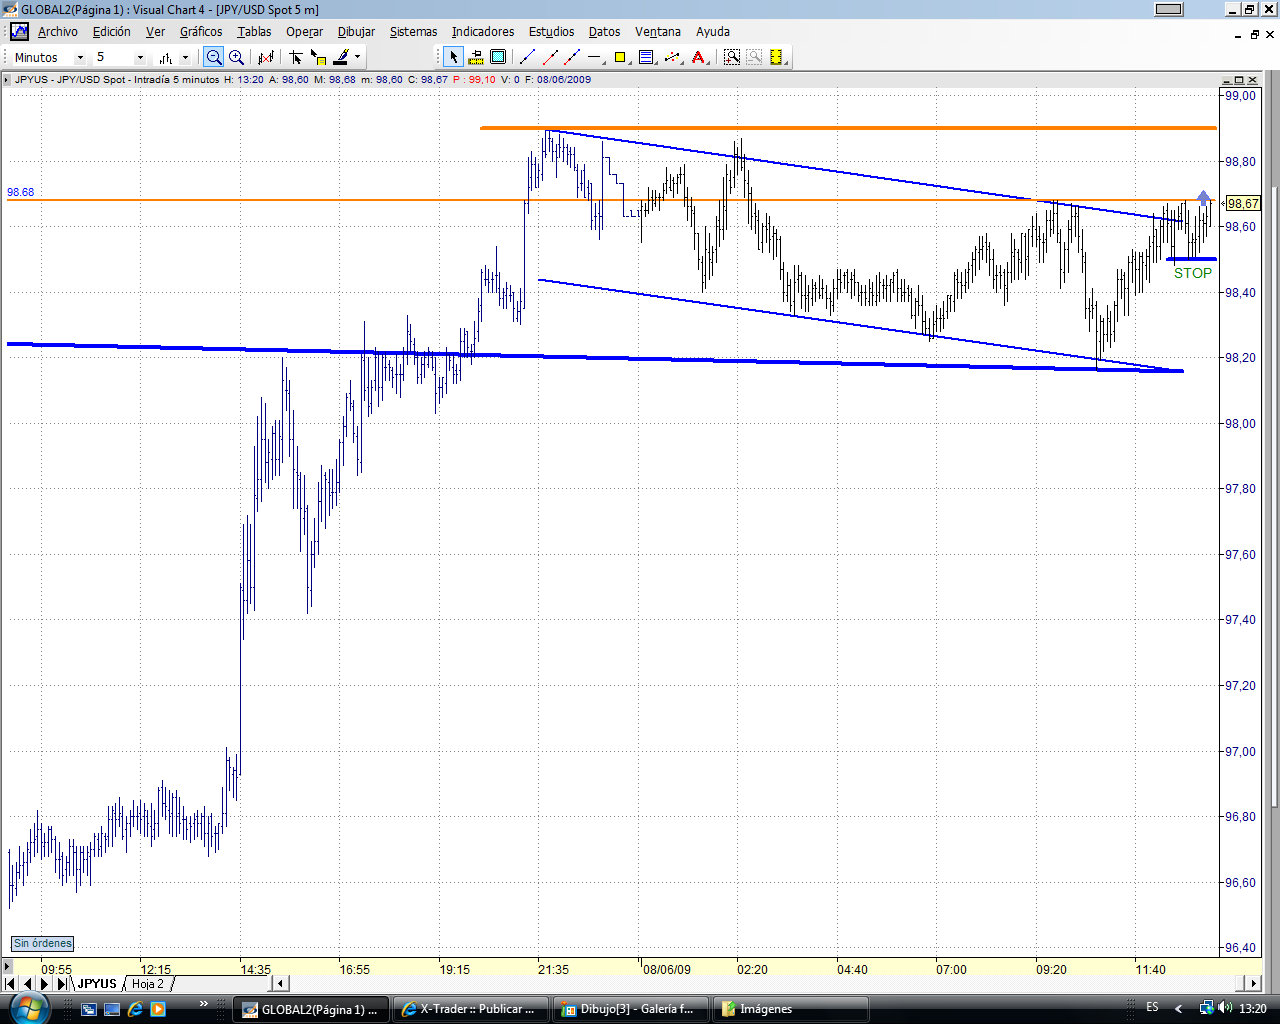The width and height of the screenshot is (1280, 1024).
Task: Select the red-blue segmented line tool
Action: pyautogui.click(x=572, y=57)
